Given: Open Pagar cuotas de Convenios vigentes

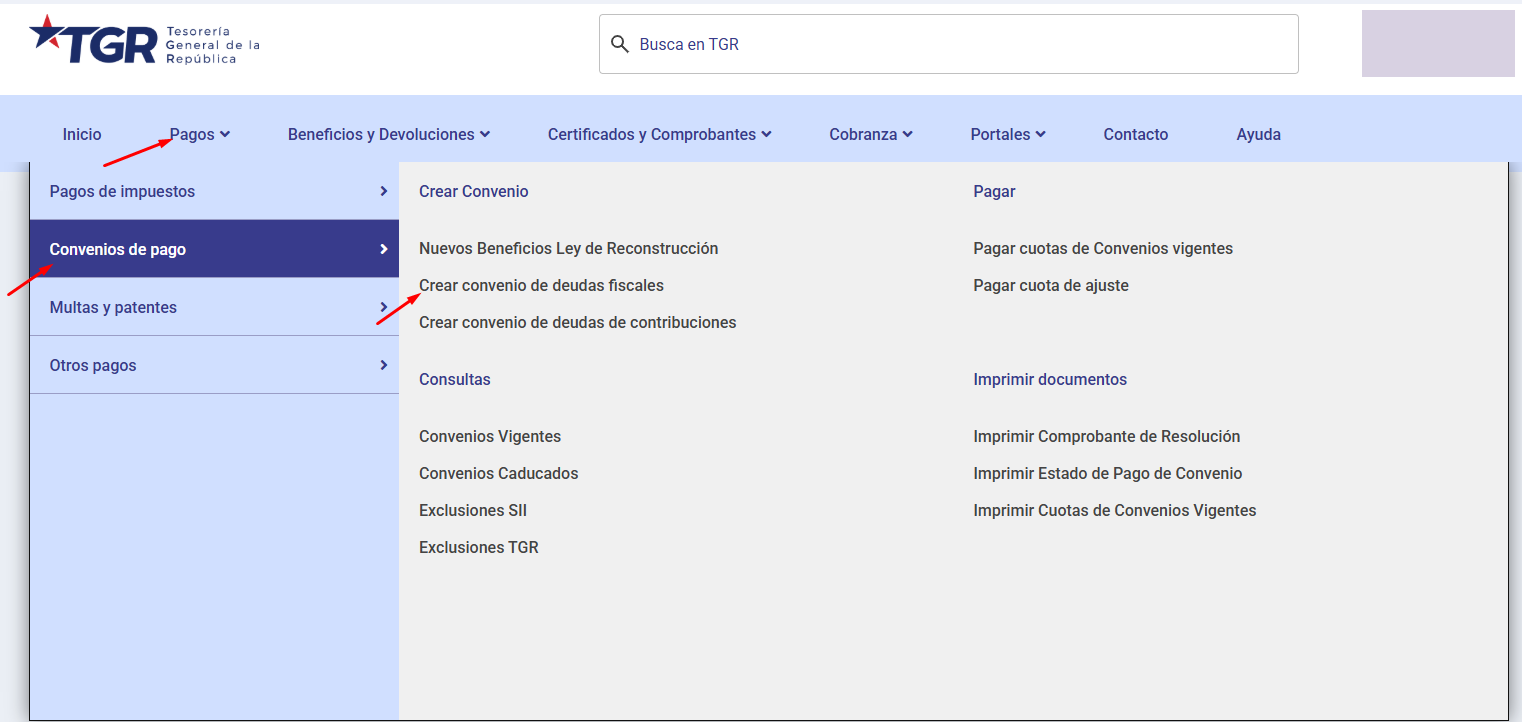Looking at the screenshot, I should click(x=1103, y=248).
